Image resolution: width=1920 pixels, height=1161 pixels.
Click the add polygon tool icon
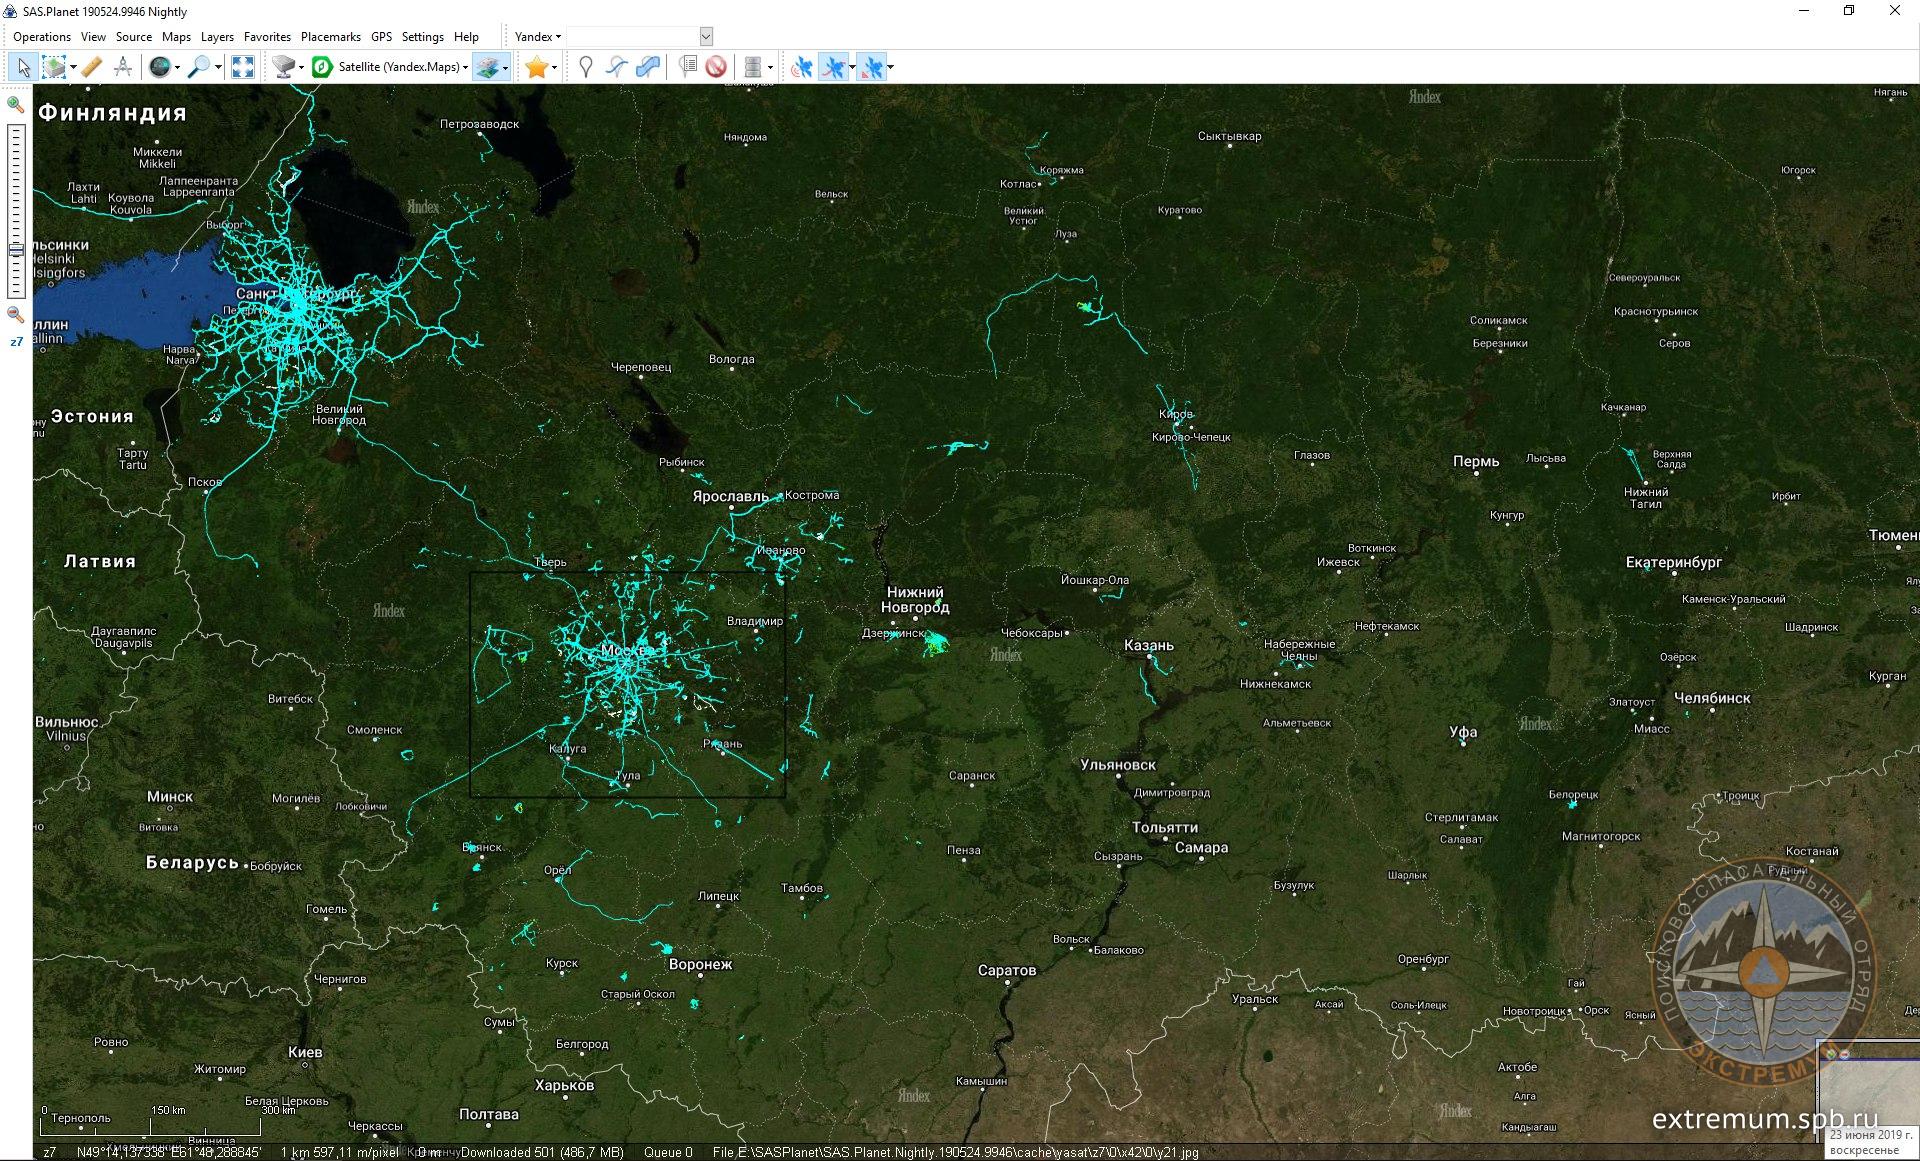(x=648, y=67)
